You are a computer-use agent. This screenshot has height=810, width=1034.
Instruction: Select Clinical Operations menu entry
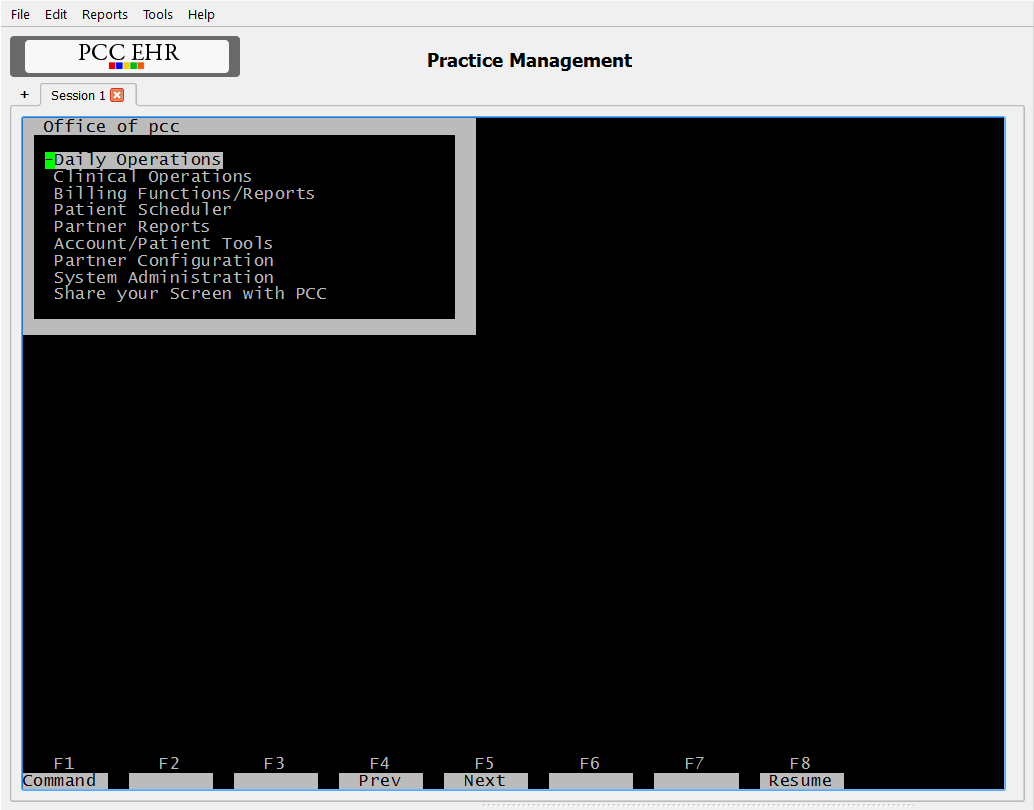(152, 177)
